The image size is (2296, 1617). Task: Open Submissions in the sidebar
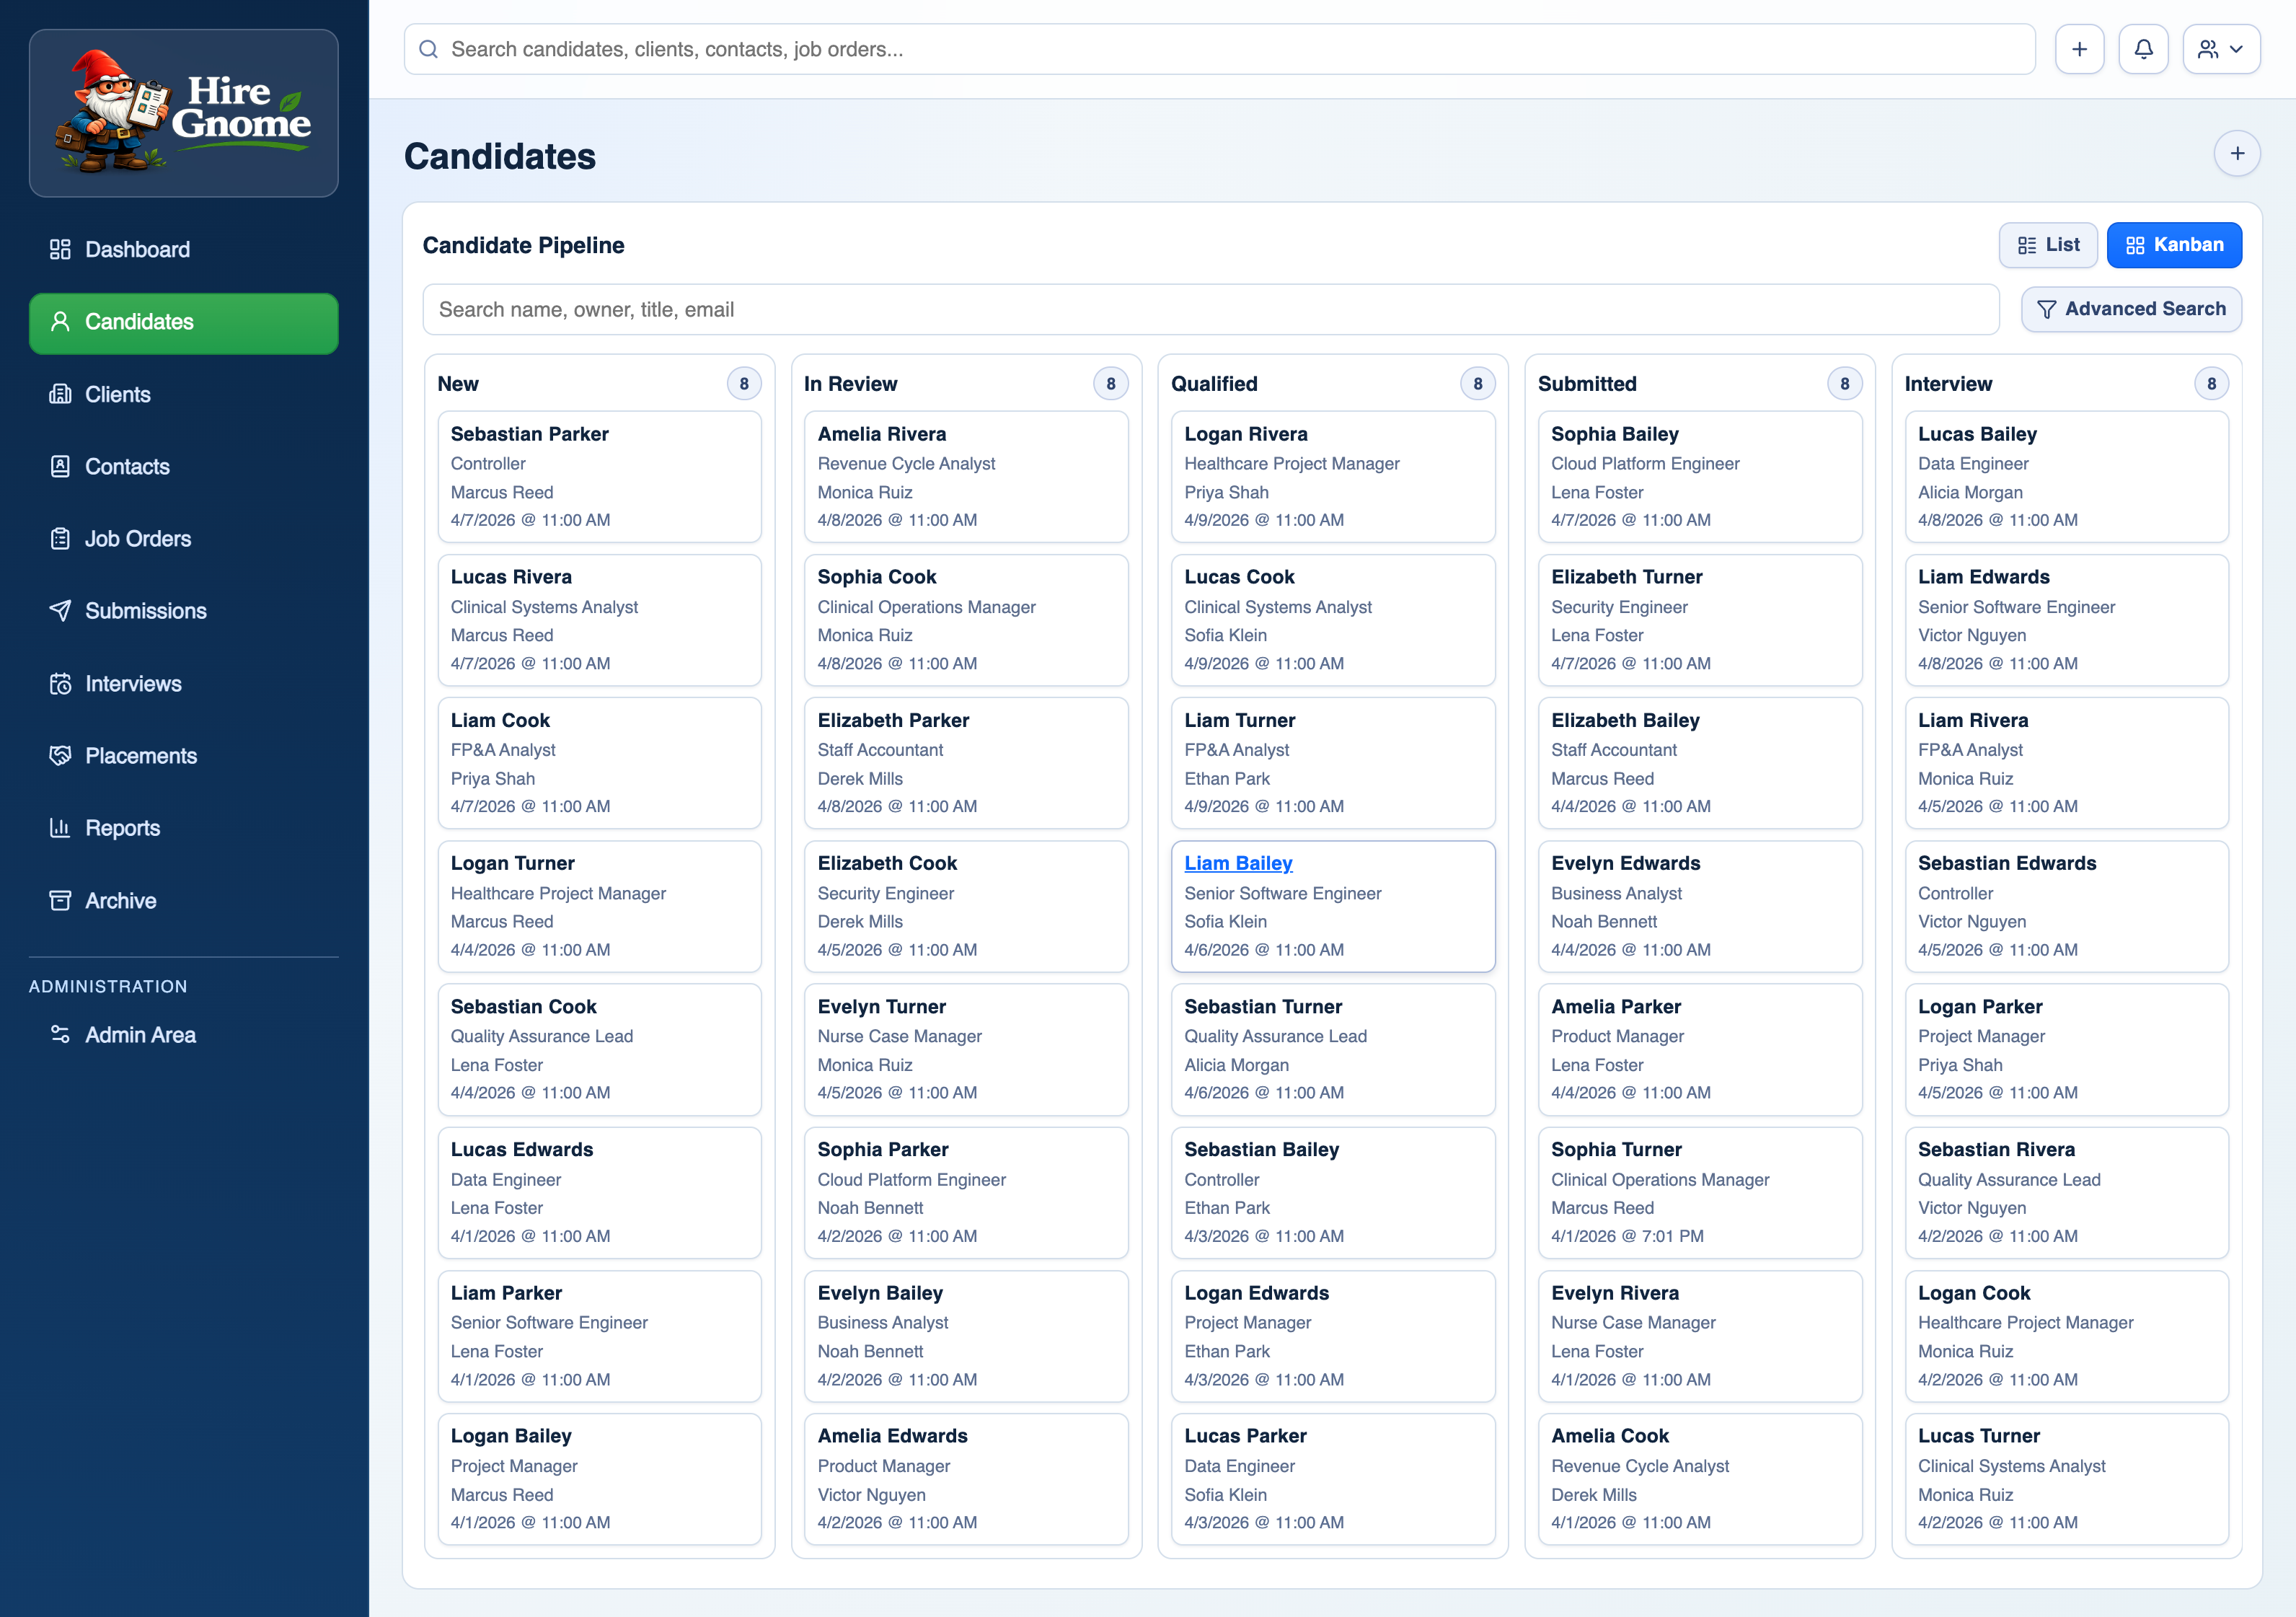coord(145,611)
